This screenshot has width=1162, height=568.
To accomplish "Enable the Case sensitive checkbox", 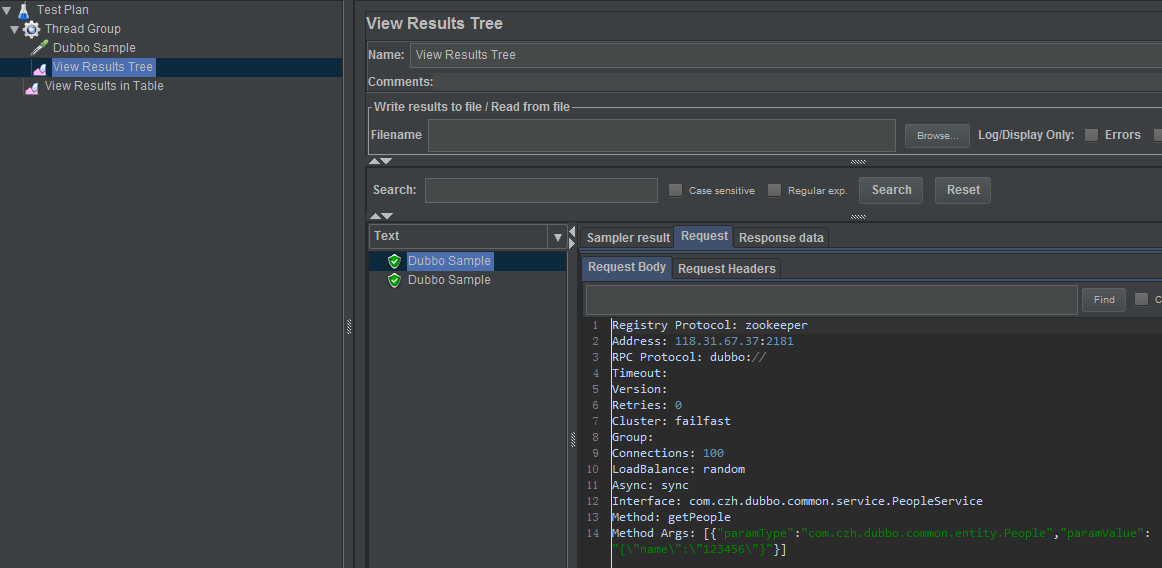I will click(x=675, y=191).
